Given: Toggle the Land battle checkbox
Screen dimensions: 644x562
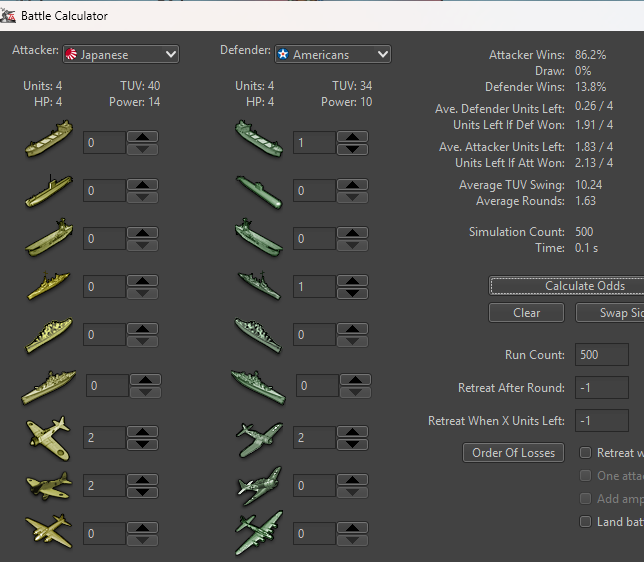Looking at the screenshot, I should 585,521.
